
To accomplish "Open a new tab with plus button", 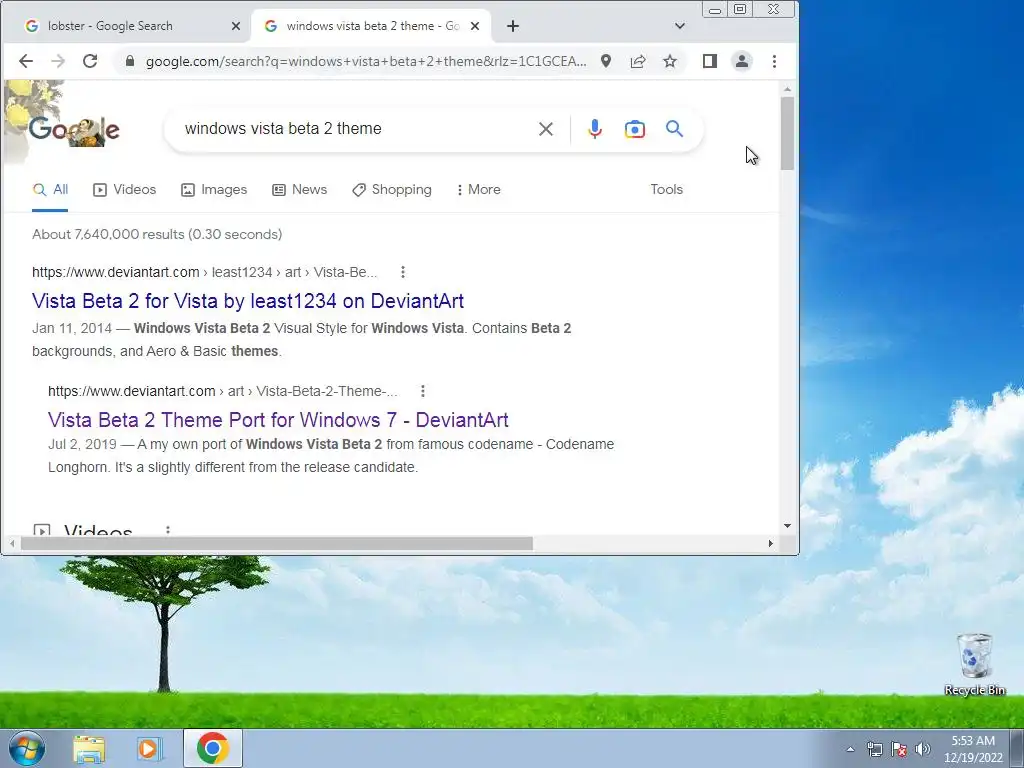I will click(513, 26).
